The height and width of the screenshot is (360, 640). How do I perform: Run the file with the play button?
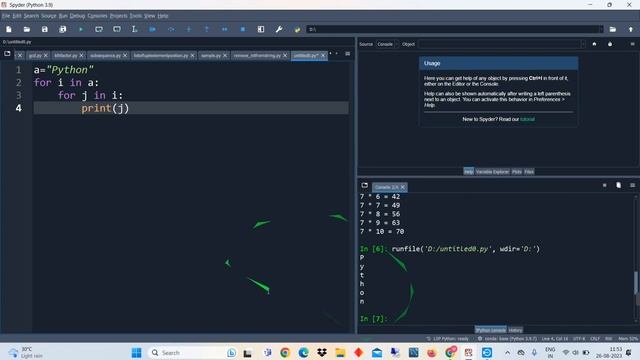click(x=81, y=29)
